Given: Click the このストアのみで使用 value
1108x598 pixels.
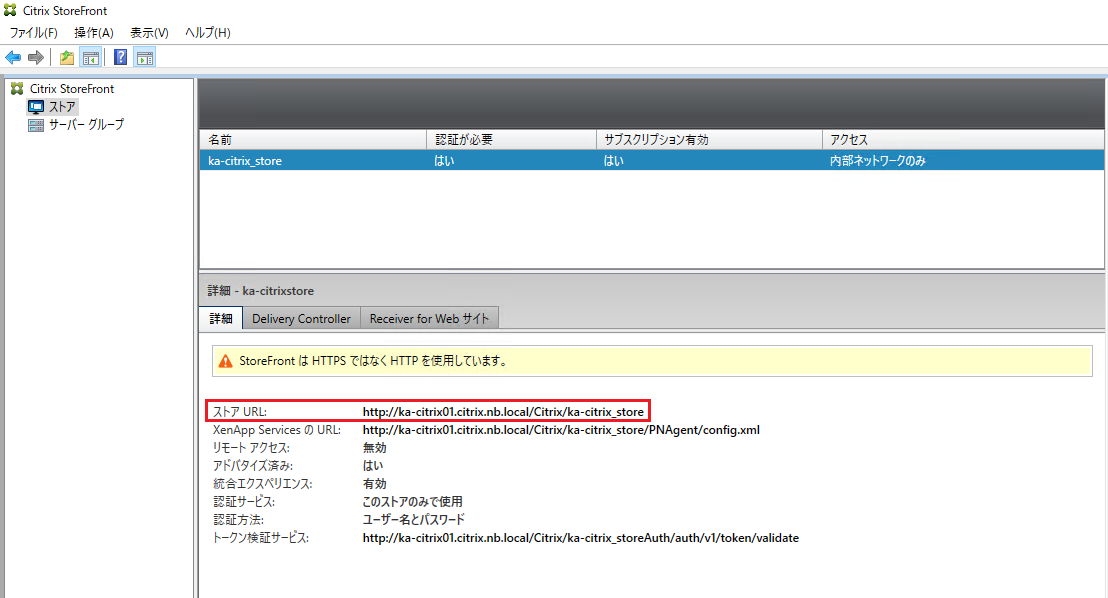Looking at the screenshot, I should coord(413,502).
